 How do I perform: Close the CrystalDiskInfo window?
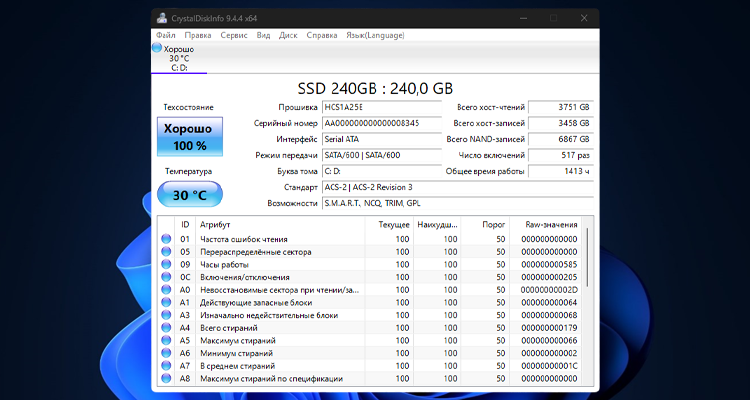click(x=584, y=18)
